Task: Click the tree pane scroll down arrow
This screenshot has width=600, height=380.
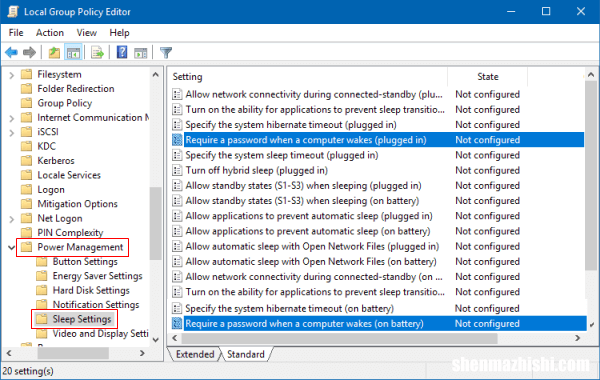Action: click(x=155, y=339)
